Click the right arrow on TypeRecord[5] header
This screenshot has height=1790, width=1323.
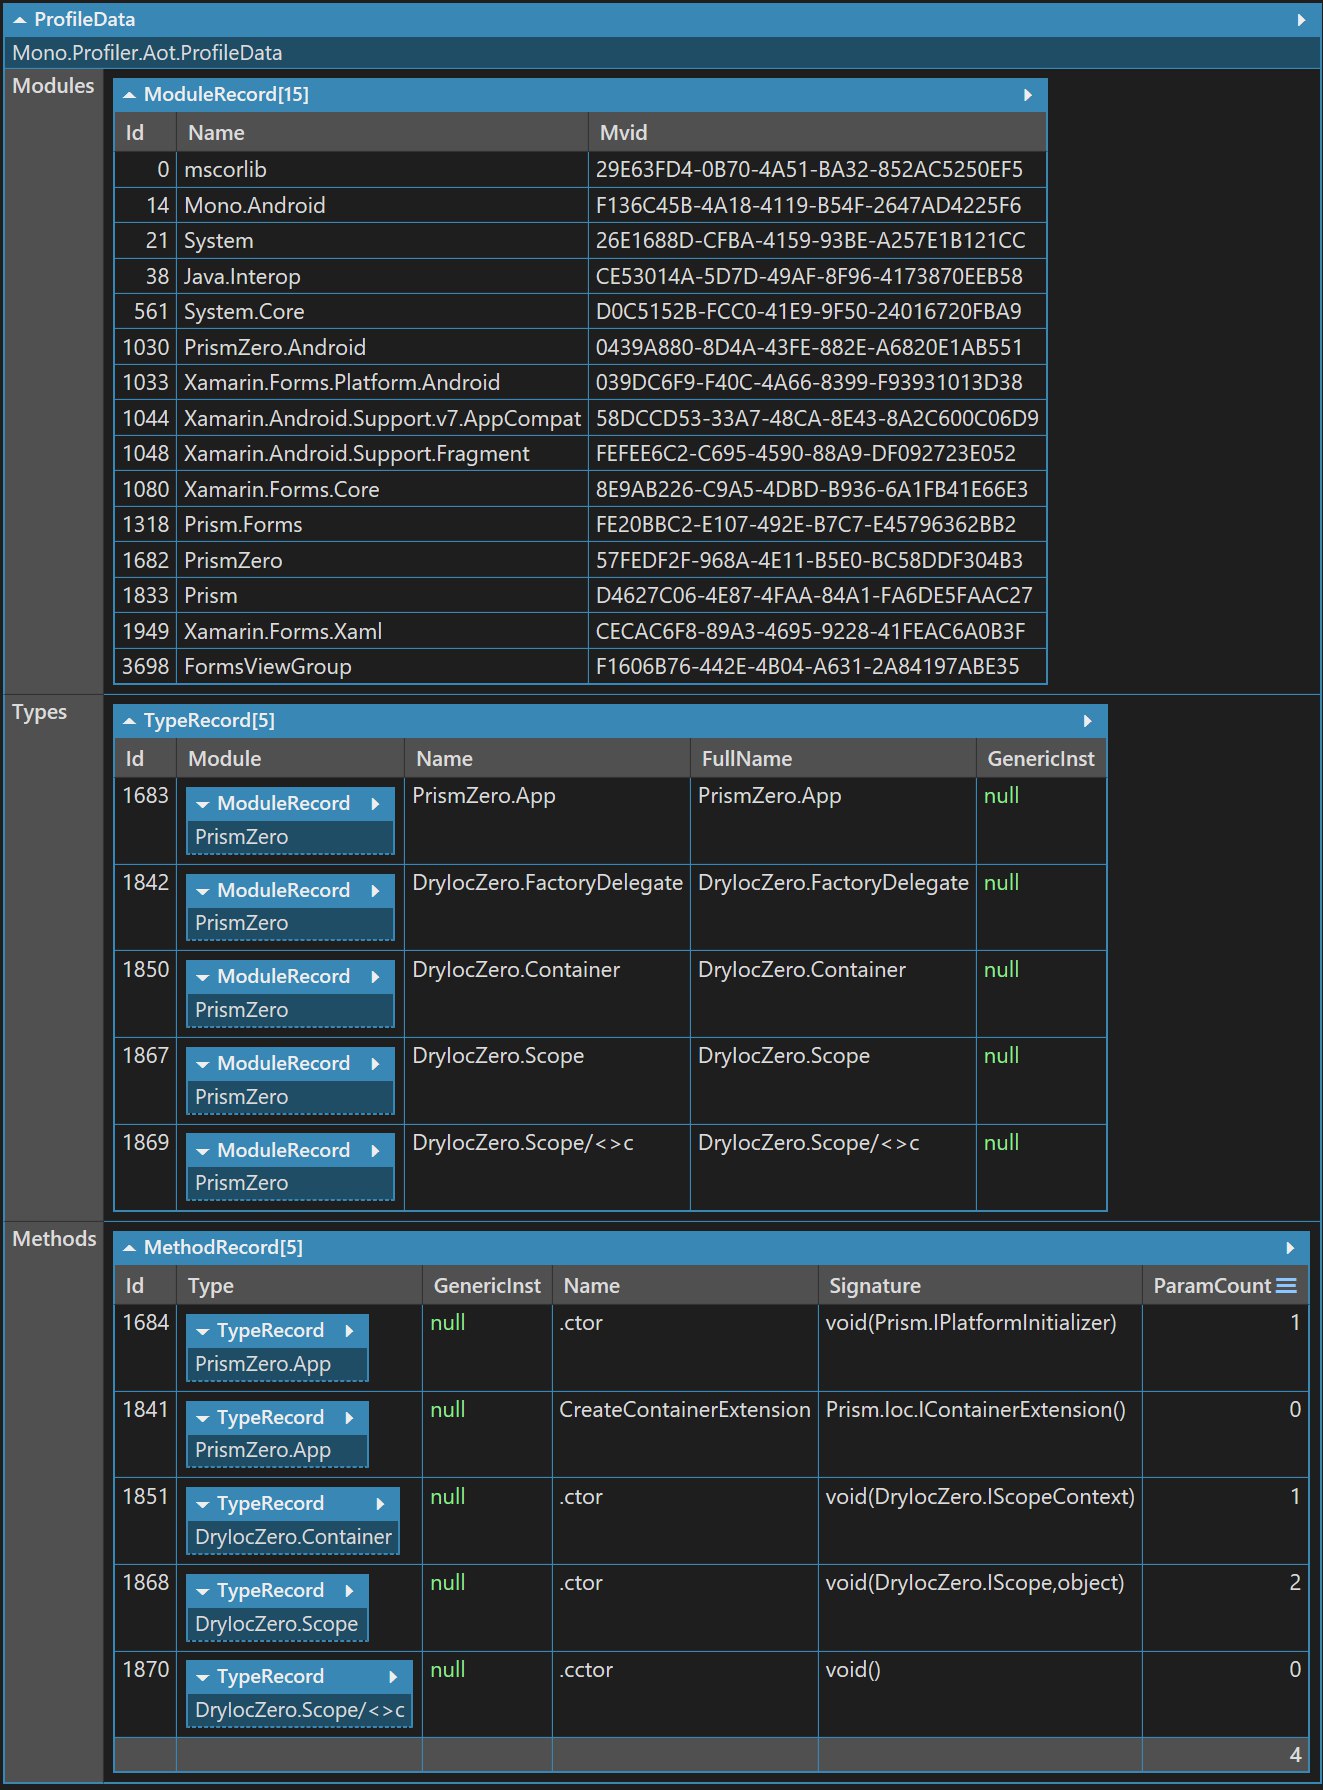[x=1088, y=721]
